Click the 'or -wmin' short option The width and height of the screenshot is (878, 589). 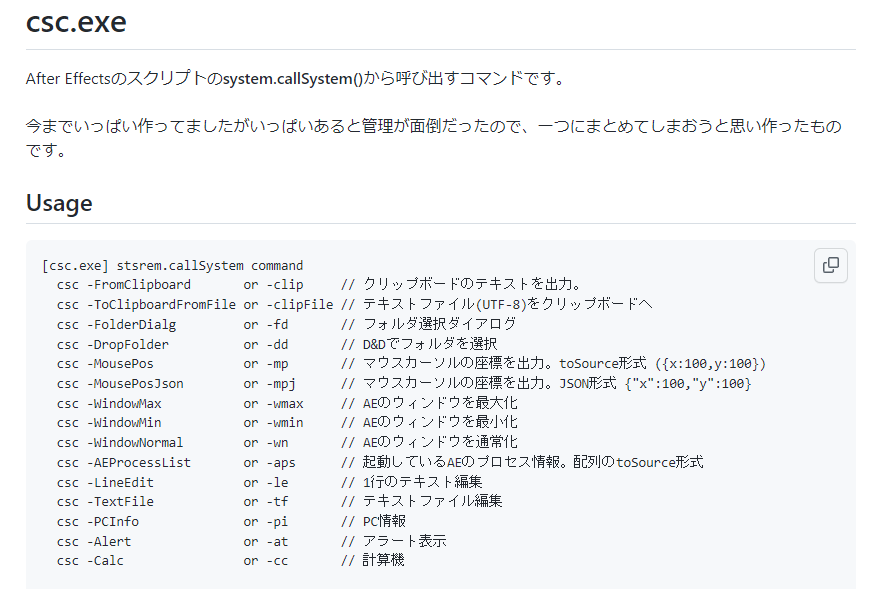tap(273, 423)
